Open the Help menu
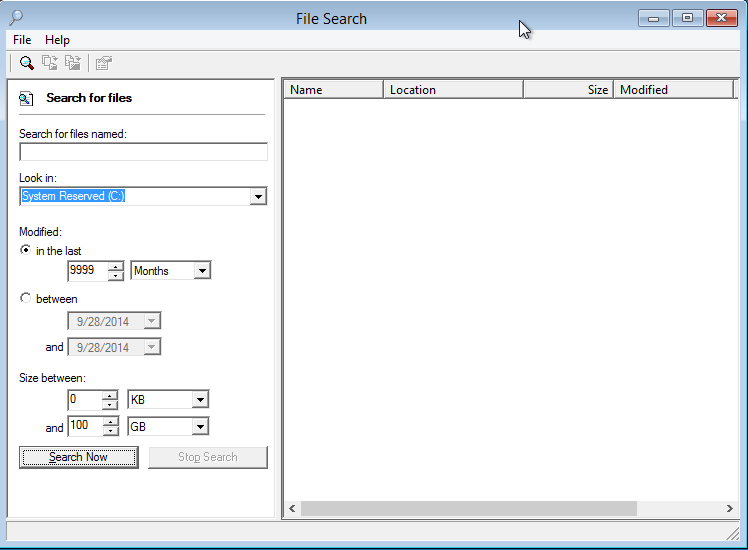Viewport: 748px width, 550px height. (x=58, y=40)
